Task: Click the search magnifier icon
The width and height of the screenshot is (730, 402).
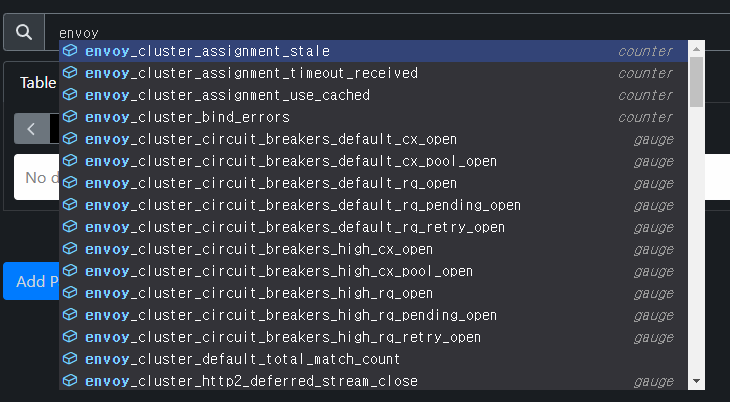Action: pyautogui.click(x=23, y=32)
